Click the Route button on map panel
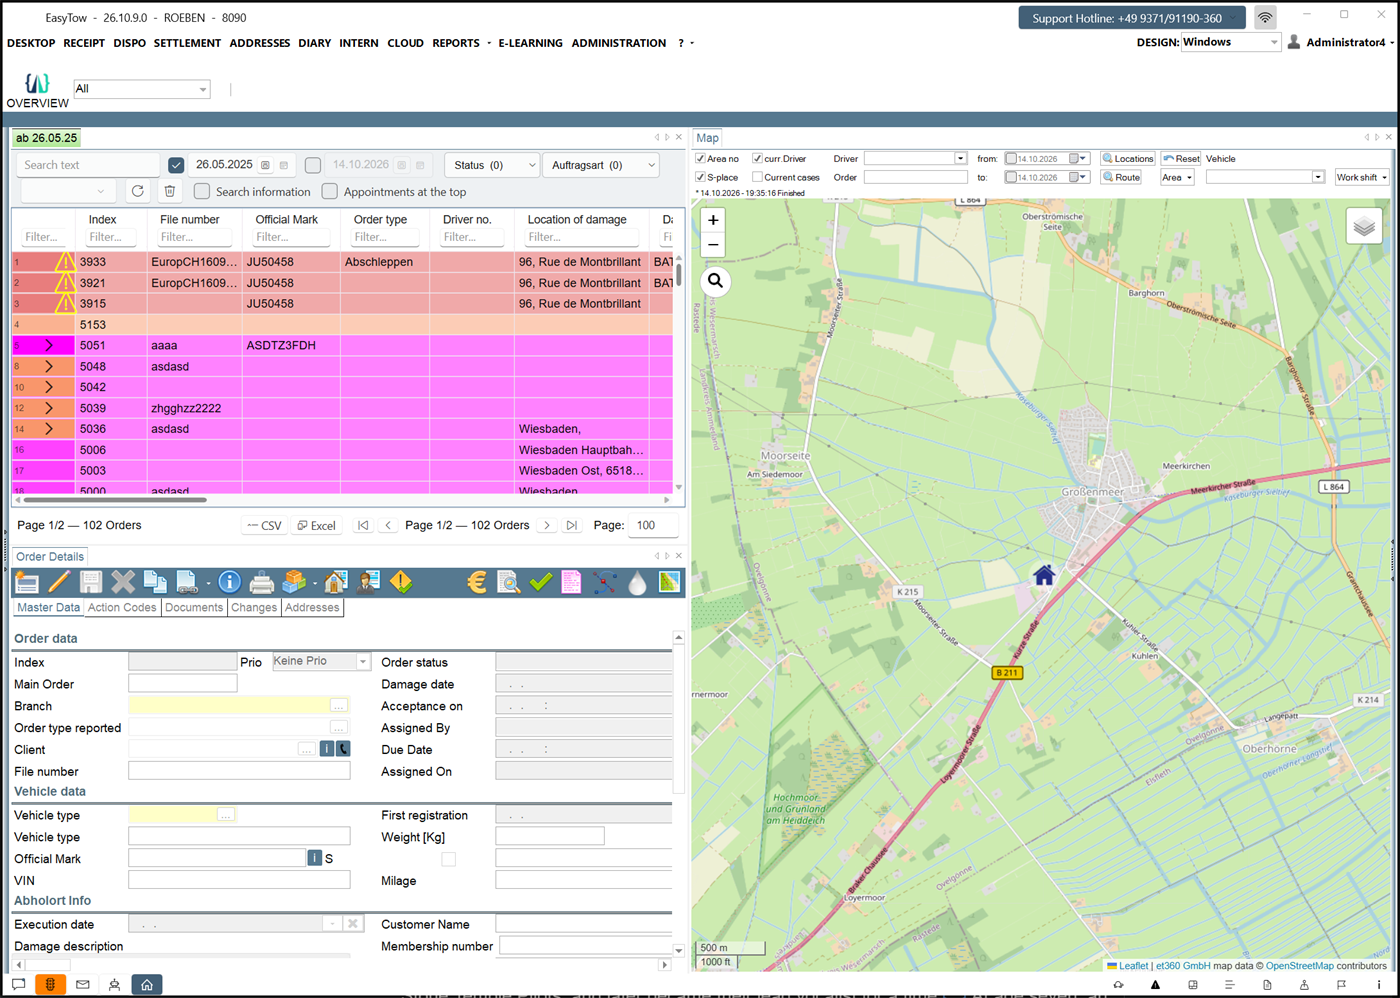The height and width of the screenshot is (998, 1400). [x=1121, y=177]
